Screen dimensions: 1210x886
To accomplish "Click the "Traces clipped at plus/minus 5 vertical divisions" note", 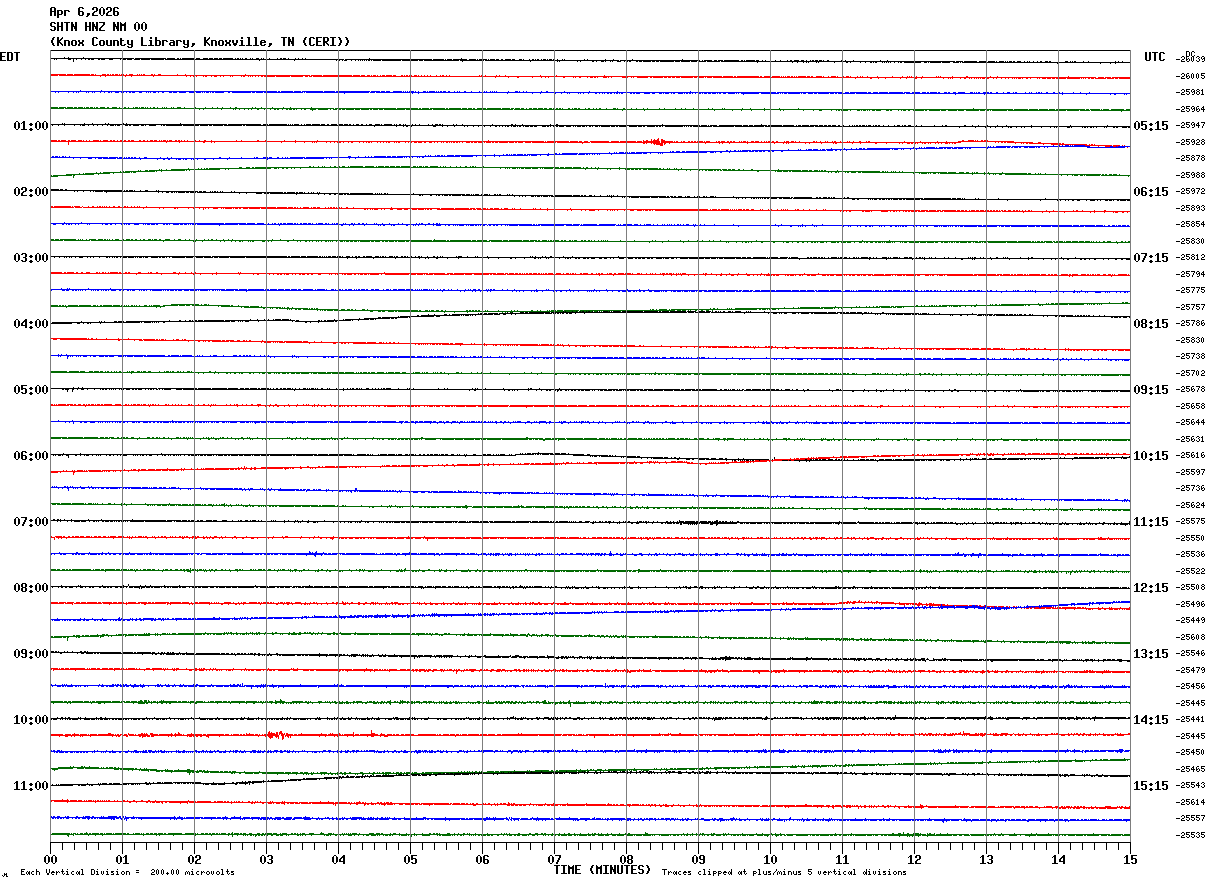I will coord(784,872).
